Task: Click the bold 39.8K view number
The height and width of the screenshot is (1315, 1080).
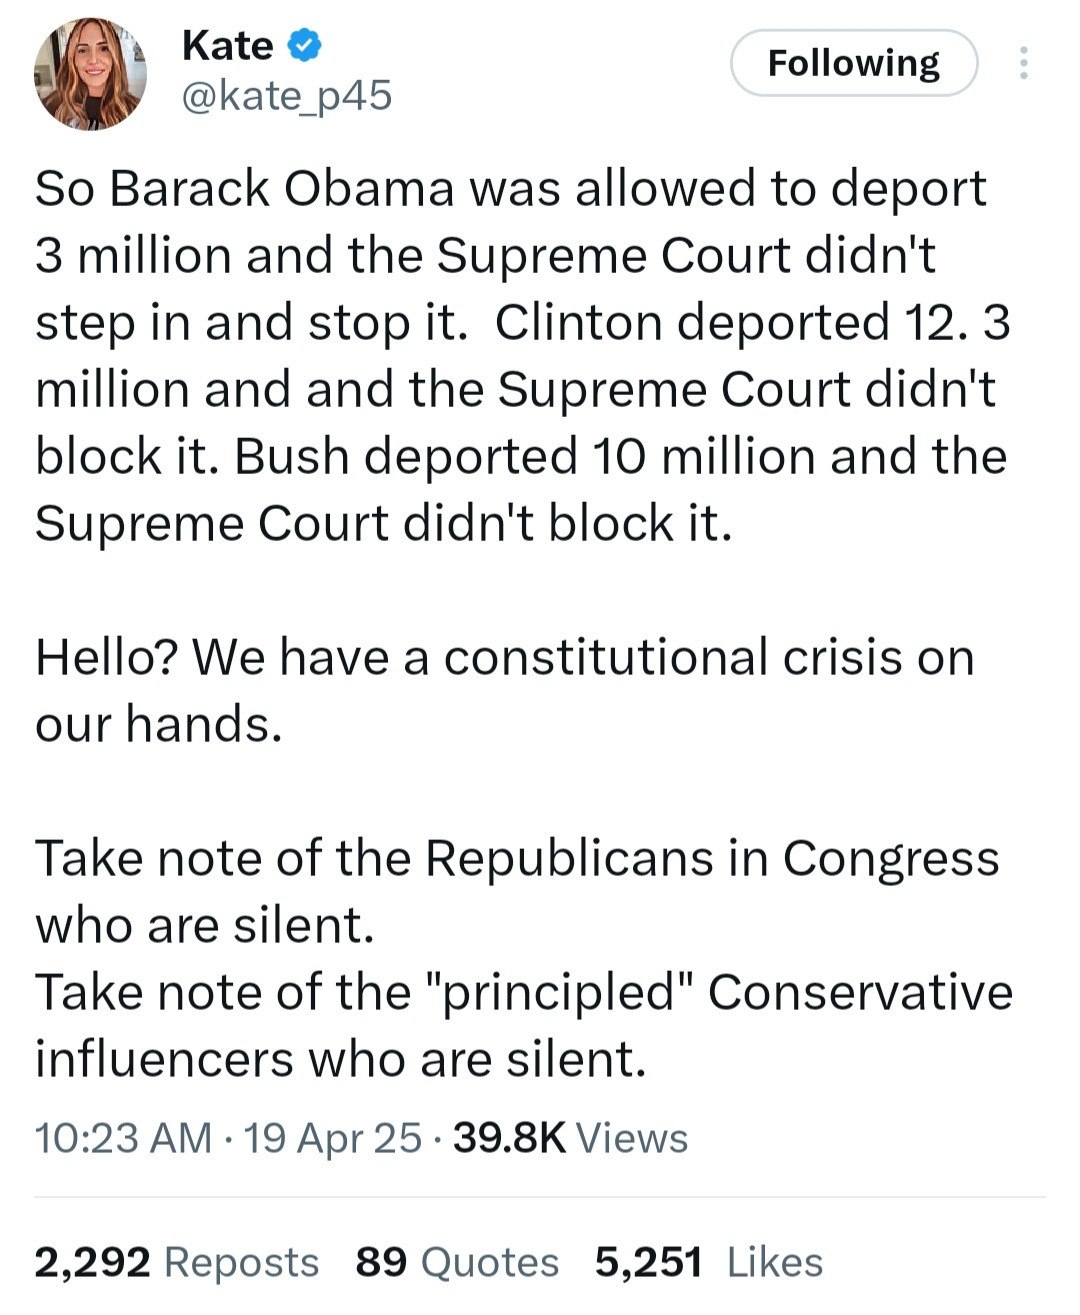Action: [509, 1138]
